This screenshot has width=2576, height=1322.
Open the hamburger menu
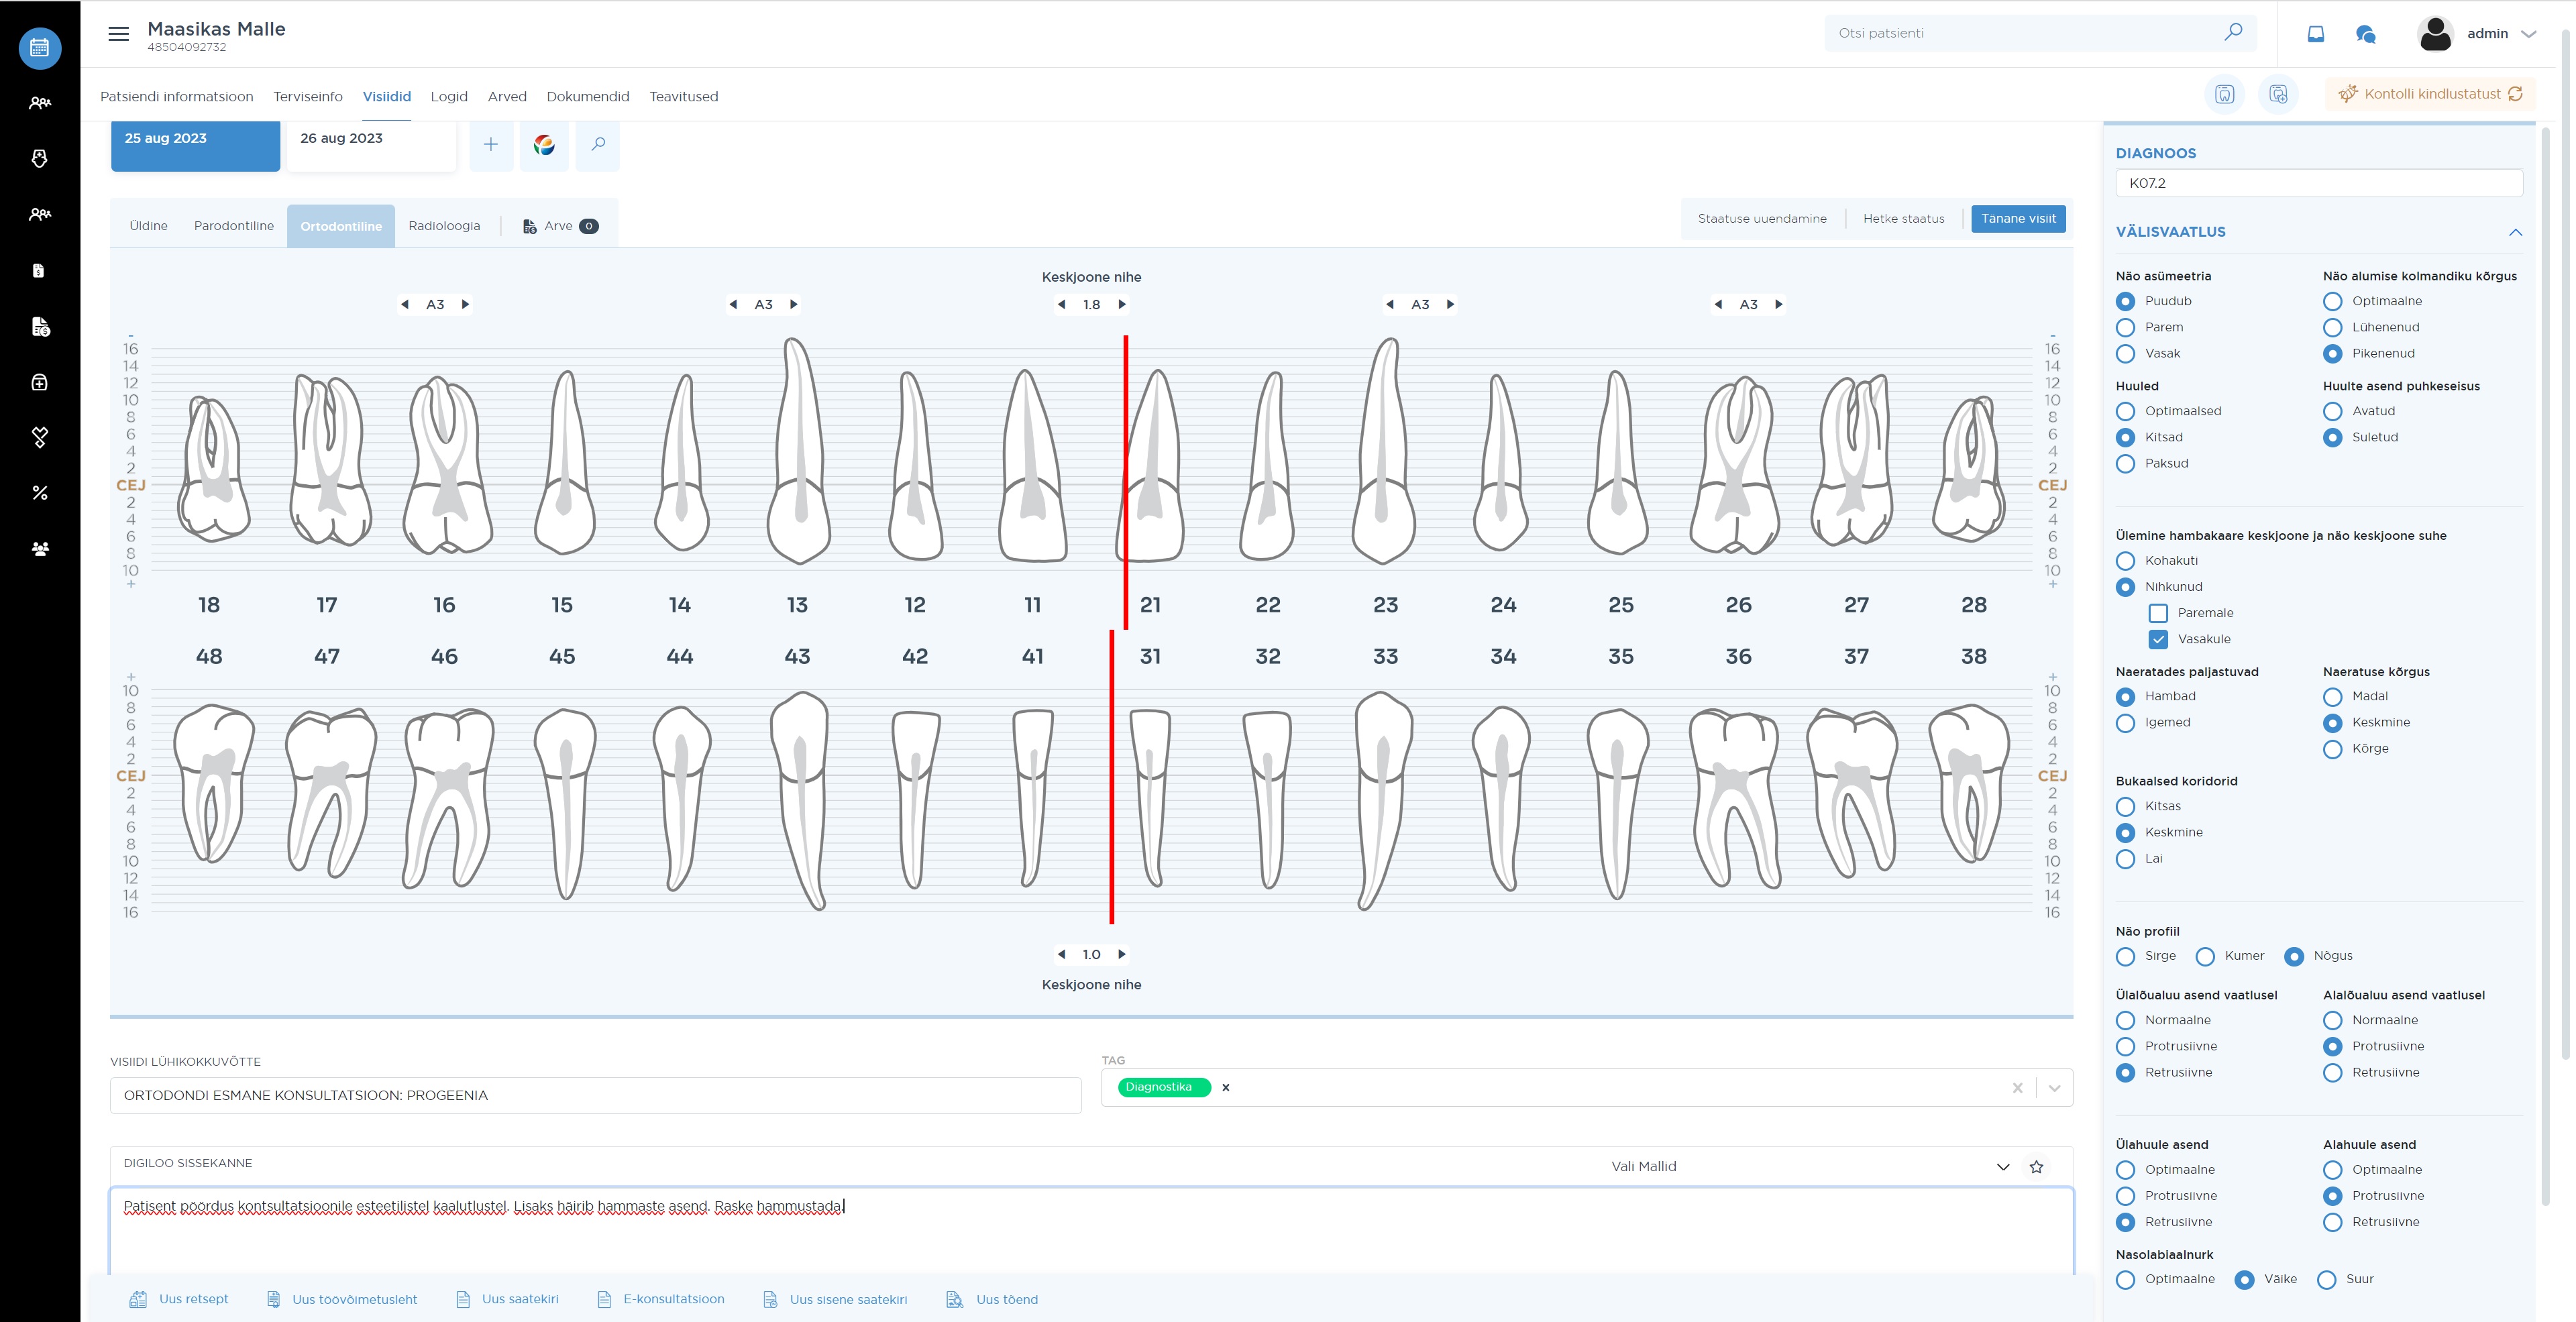(118, 34)
